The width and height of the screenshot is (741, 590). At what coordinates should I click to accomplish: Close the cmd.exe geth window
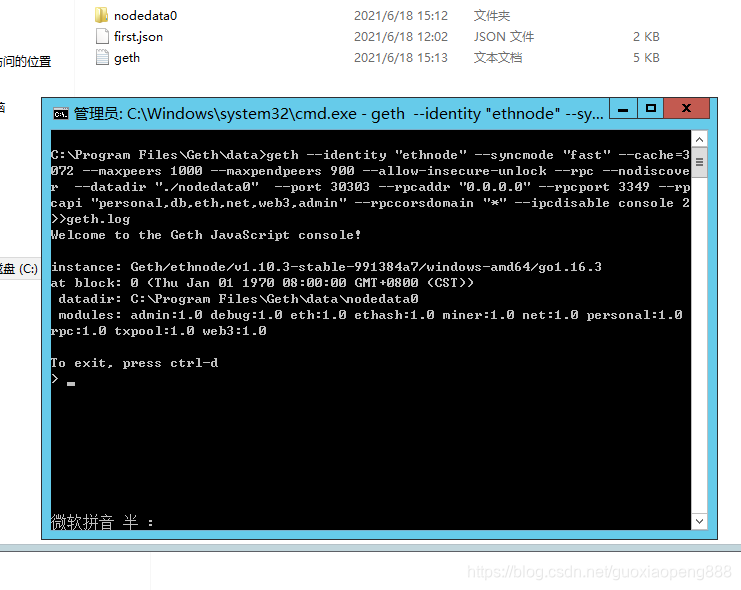tap(687, 109)
